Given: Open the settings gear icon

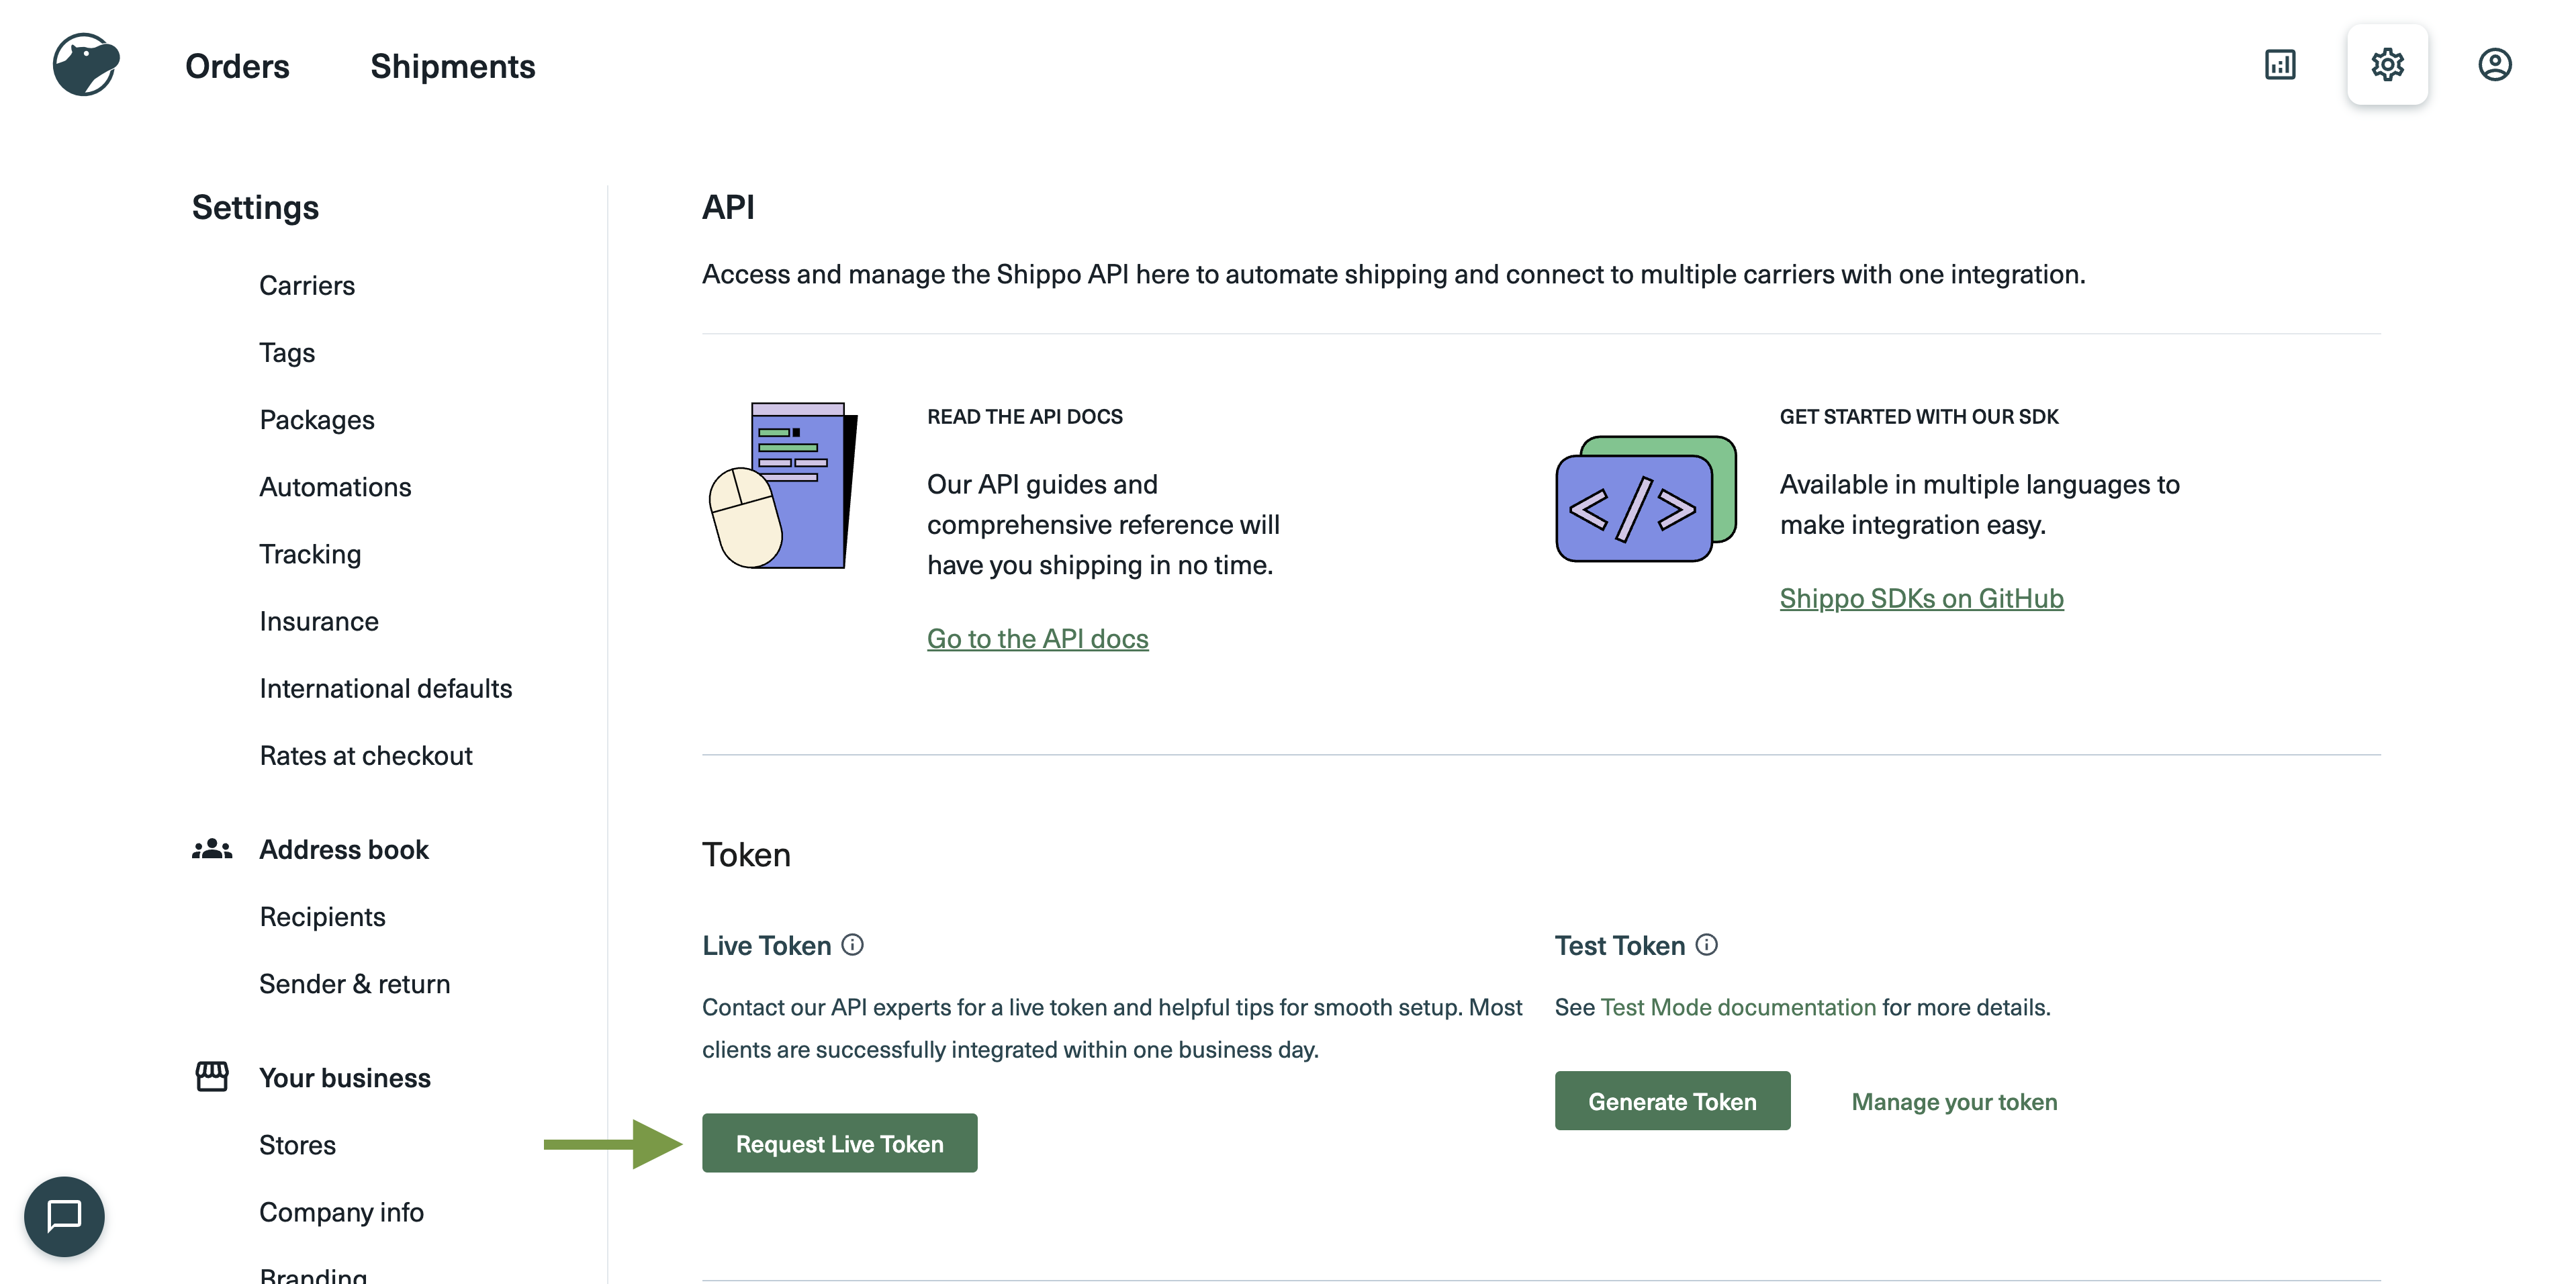Looking at the screenshot, I should [2388, 64].
